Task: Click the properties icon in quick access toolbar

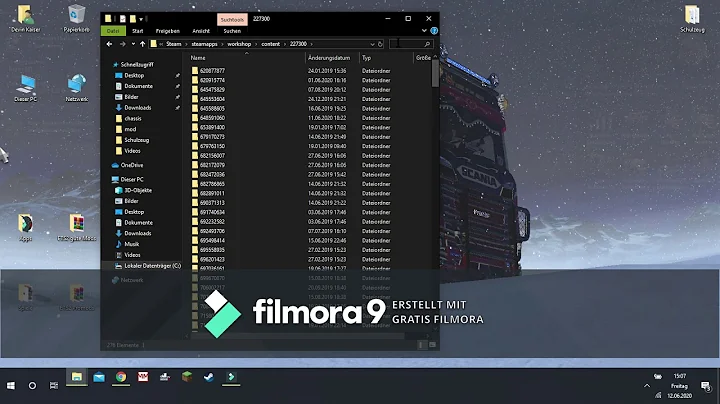Action: (123, 19)
